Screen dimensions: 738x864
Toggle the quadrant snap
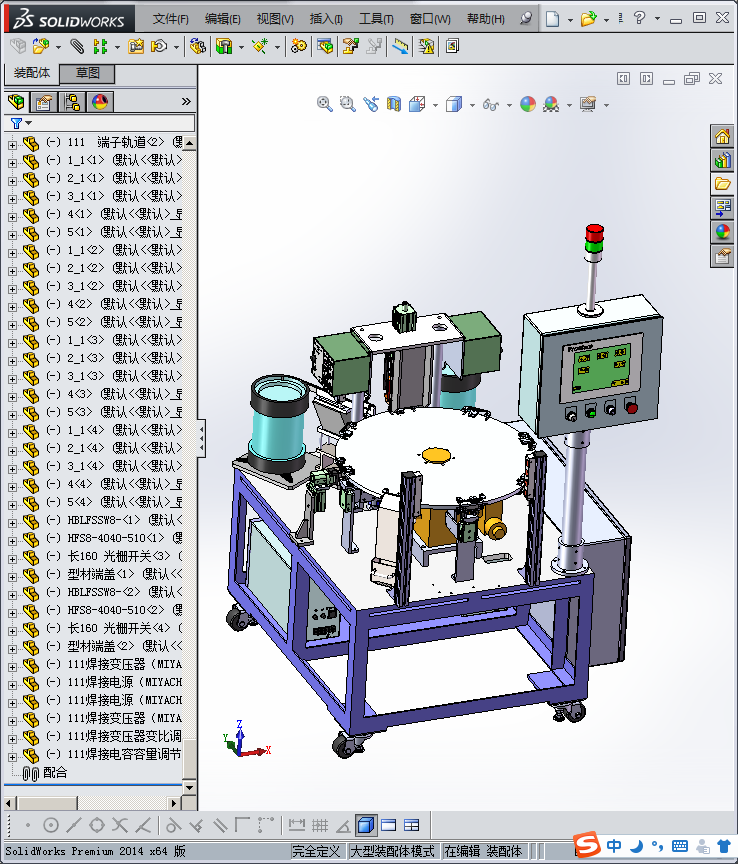(96, 825)
